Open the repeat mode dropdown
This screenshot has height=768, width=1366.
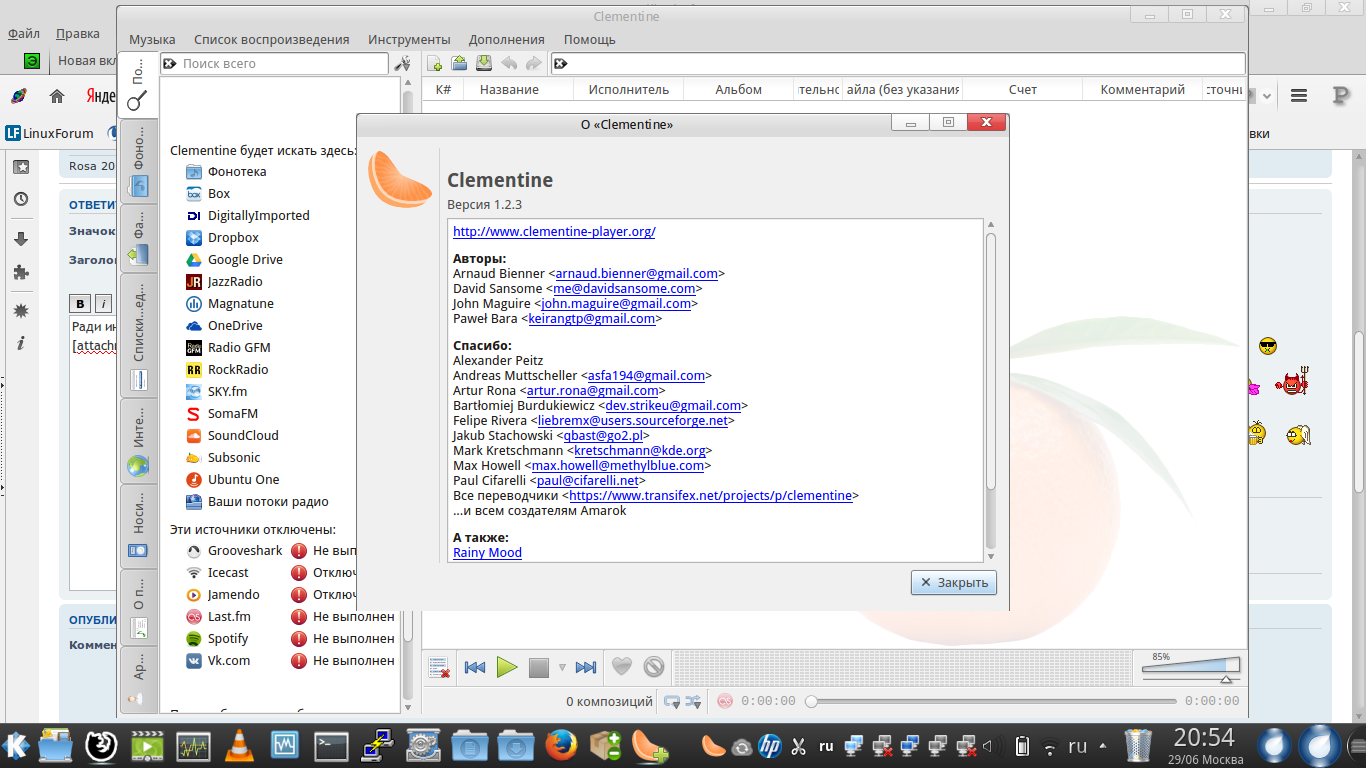674,702
